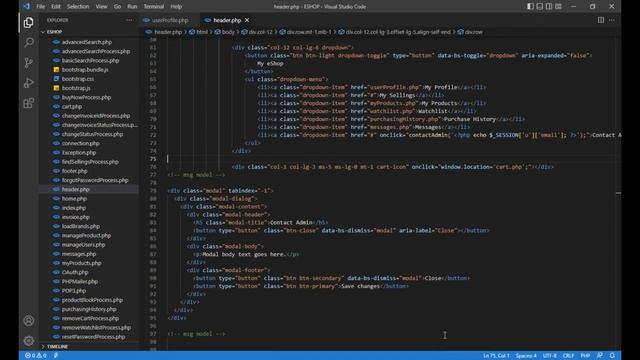Click html breadcrumb item

click(202, 32)
